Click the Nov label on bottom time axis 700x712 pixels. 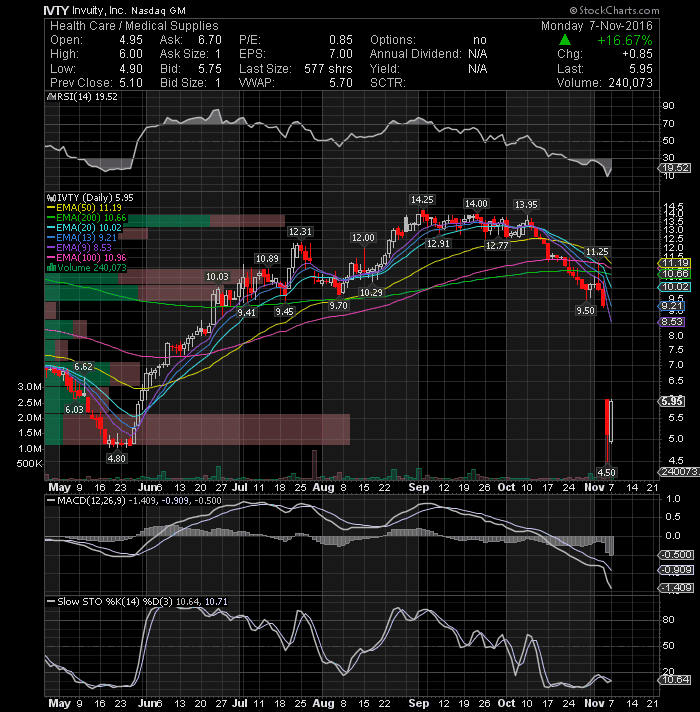(594, 703)
